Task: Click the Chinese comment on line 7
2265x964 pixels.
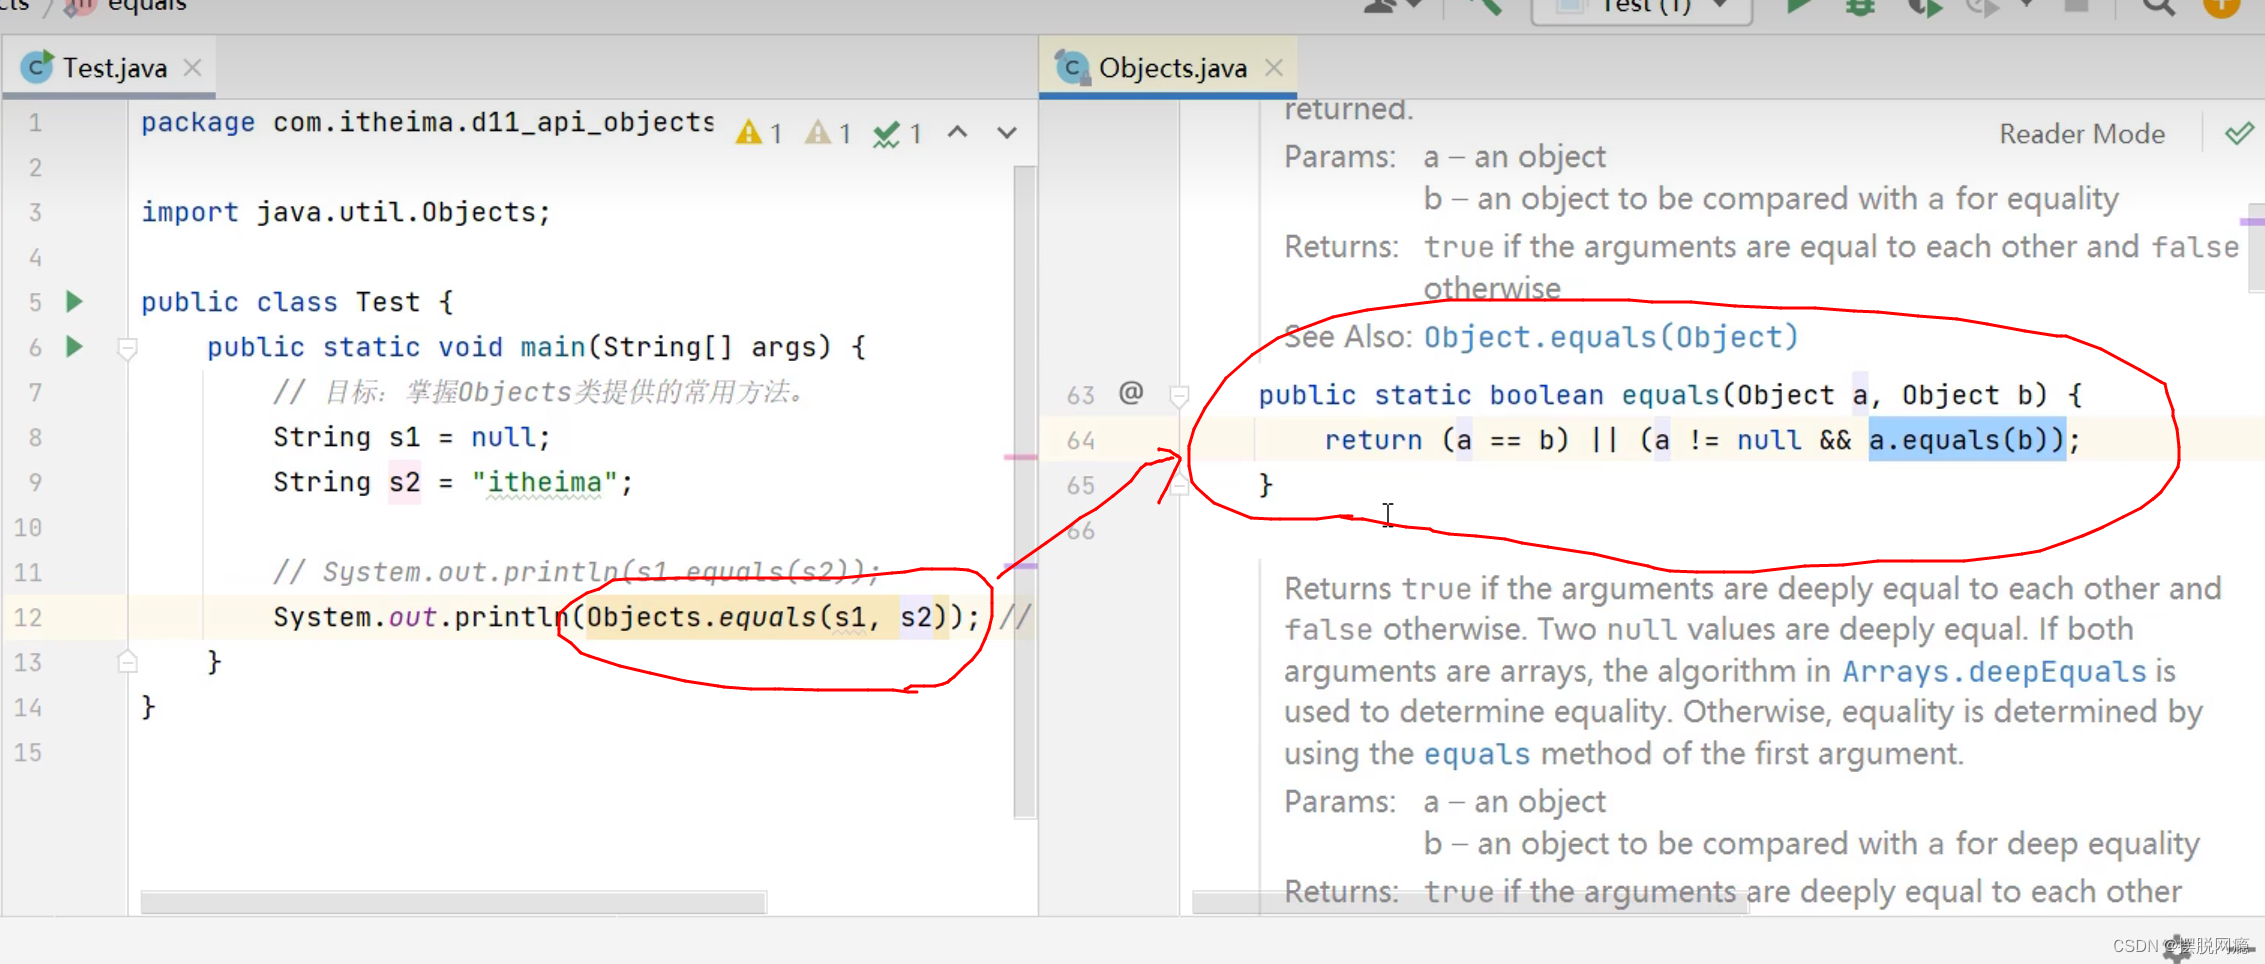Action: point(540,392)
